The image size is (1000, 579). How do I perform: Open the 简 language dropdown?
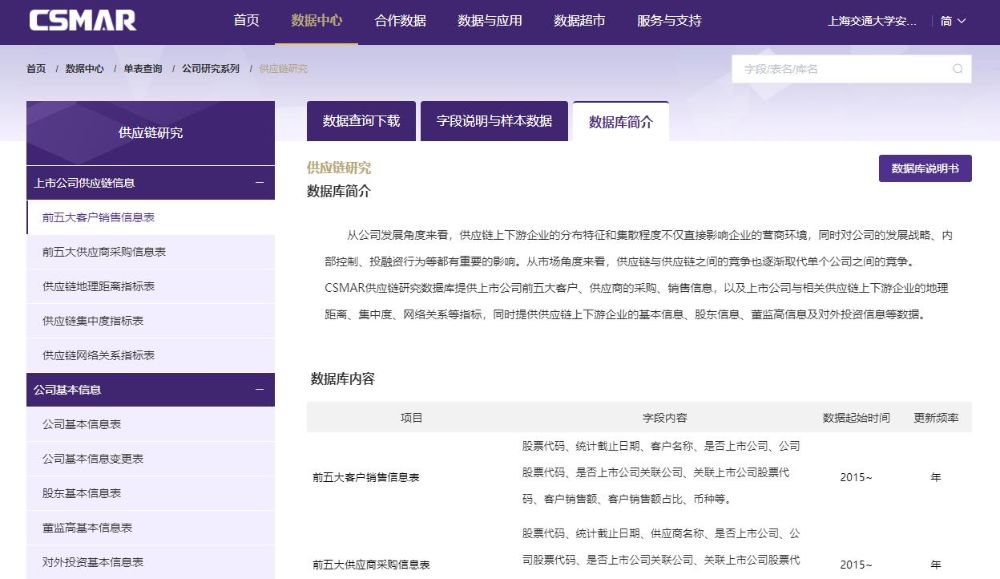[953, 21]
